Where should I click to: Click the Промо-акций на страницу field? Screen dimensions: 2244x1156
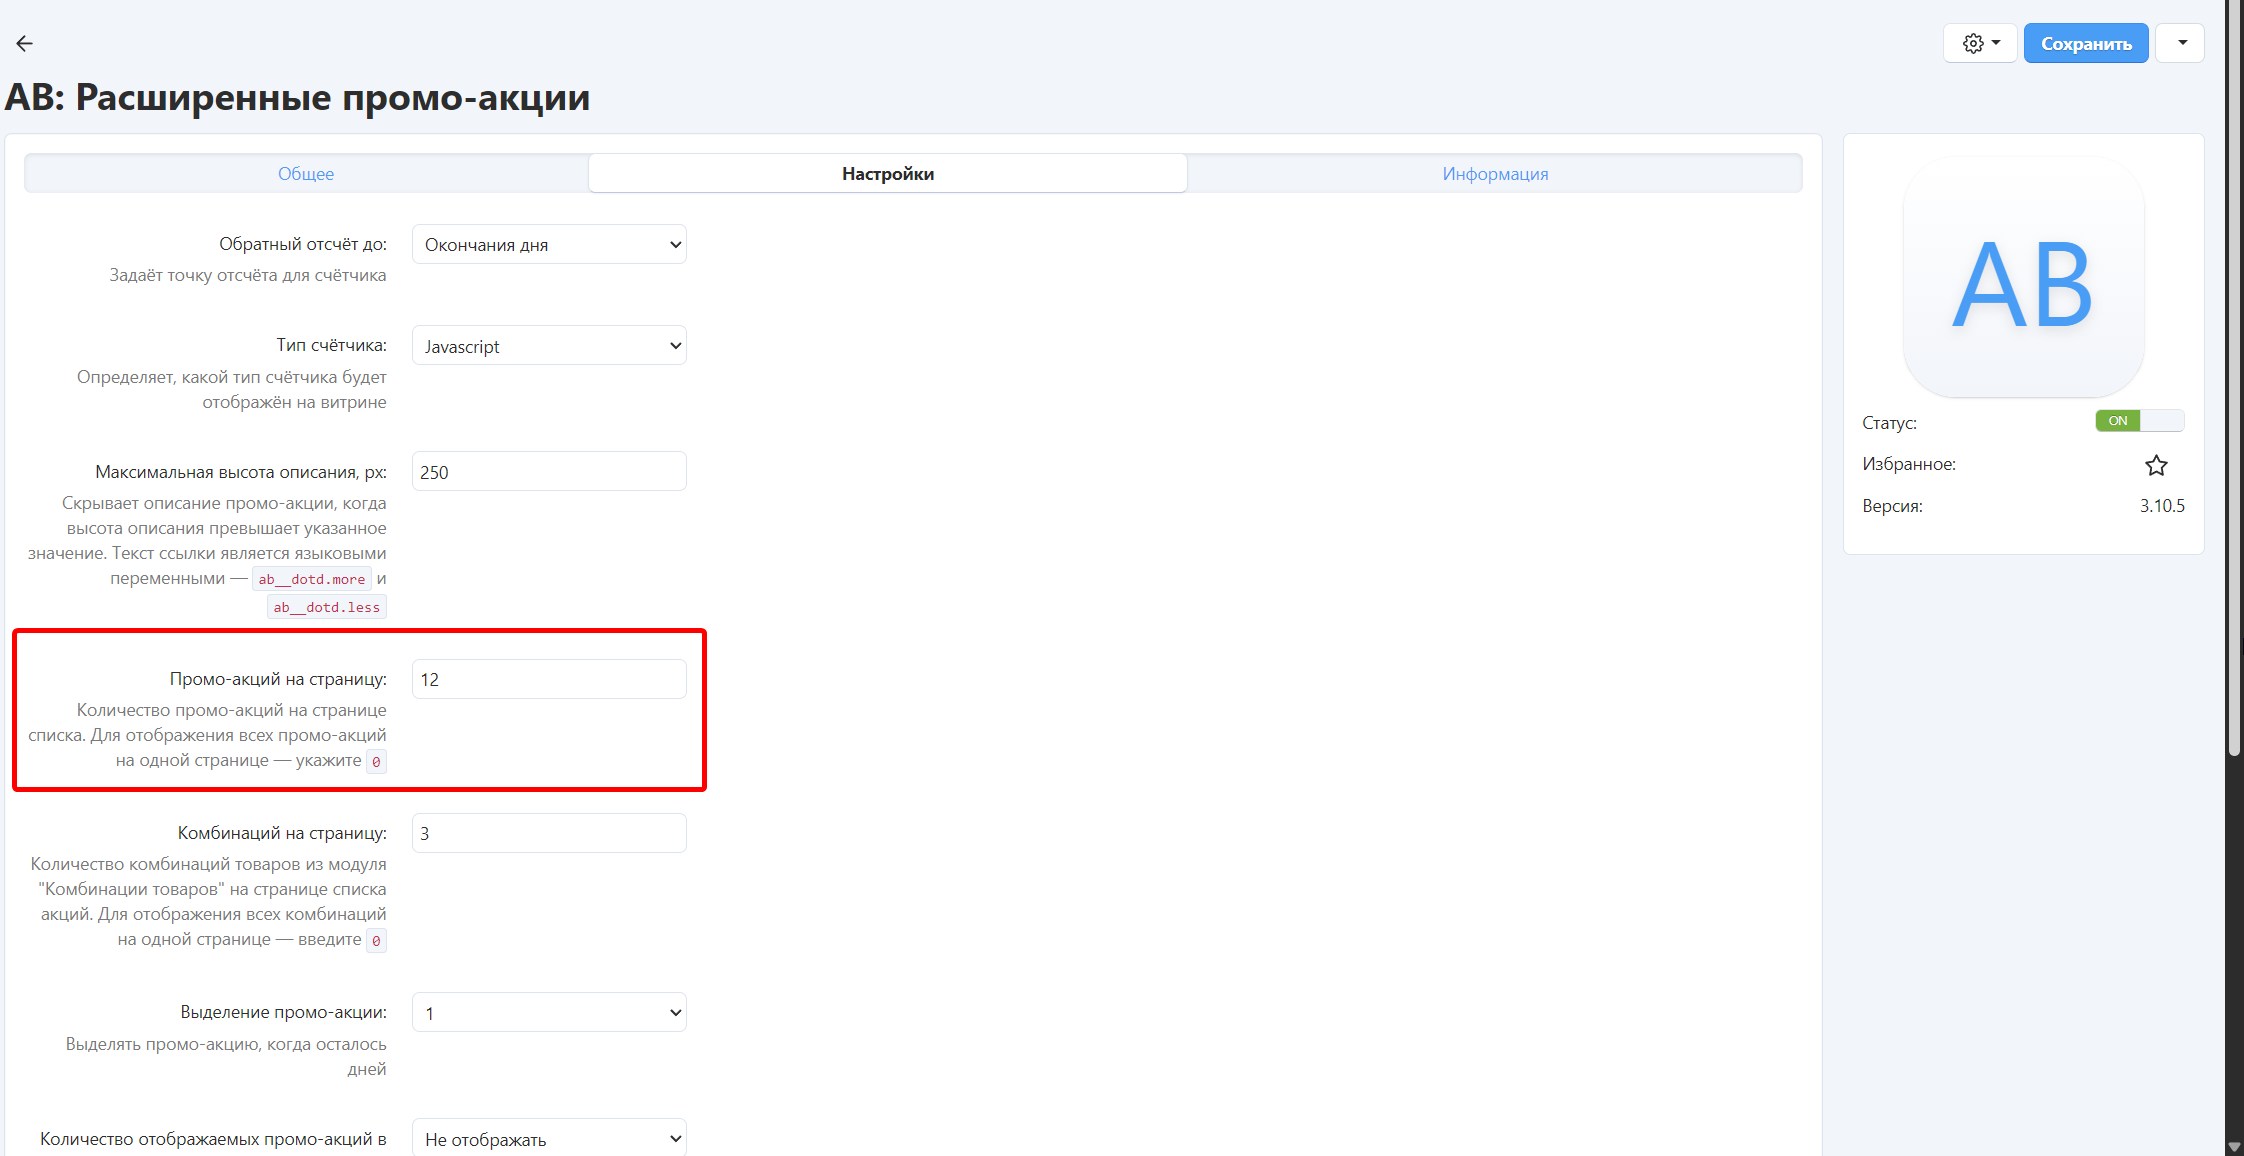coord(549,679)
